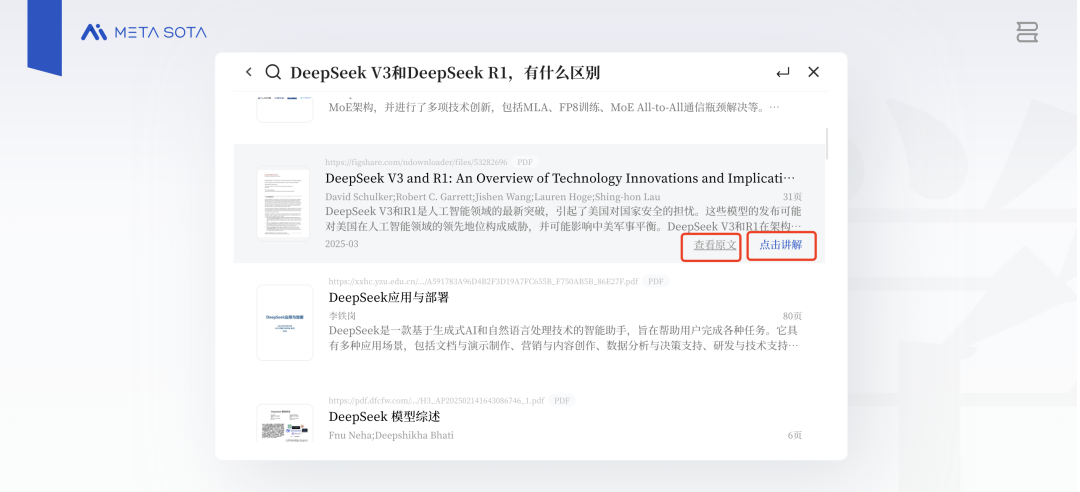Viewport: 1080px width, 492px height.
Task: Click the date 2025-03
Action: point(342,244)
